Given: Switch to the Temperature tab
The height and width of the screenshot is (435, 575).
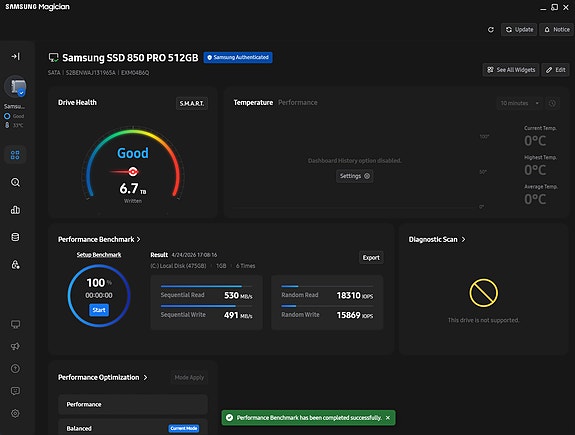Looking at the screenshot, I should [253, 103].
